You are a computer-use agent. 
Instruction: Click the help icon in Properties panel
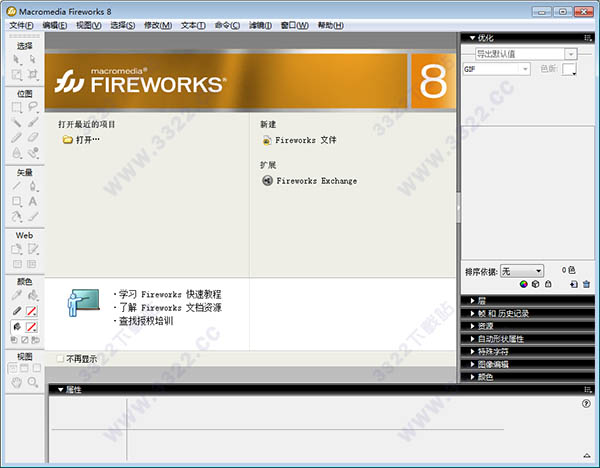coord(586,403)
